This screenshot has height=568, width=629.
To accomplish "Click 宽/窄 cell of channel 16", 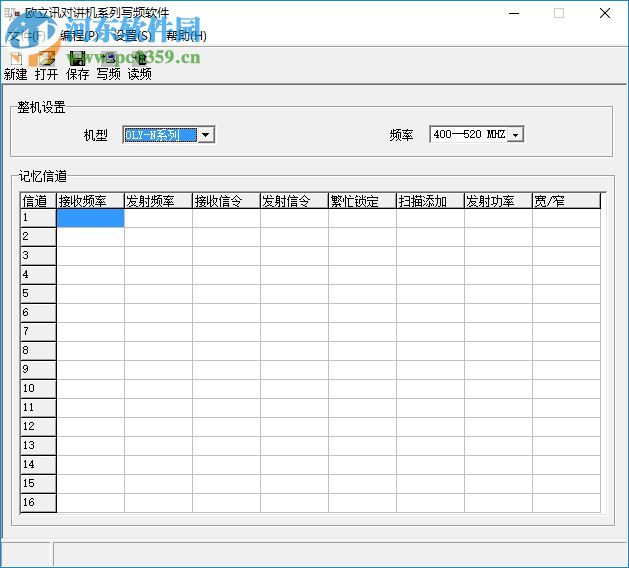I will click(566, 503).
